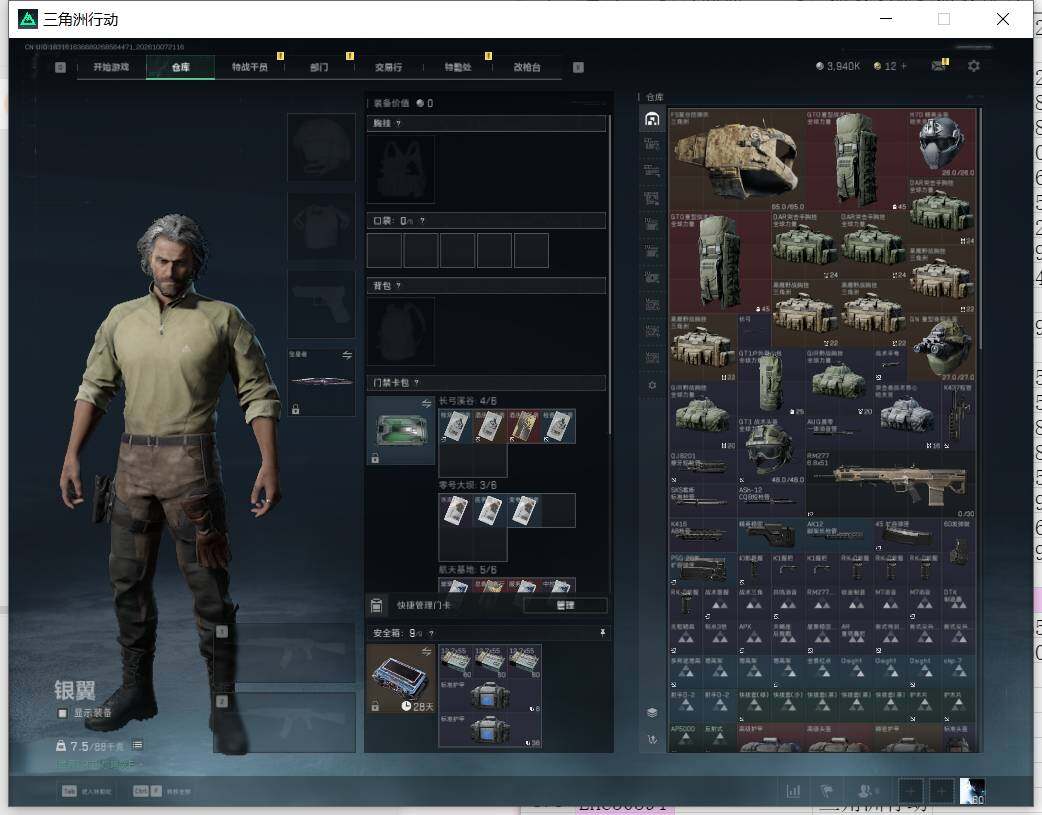Click the empty helmet equipment slot
The image size is (1042, 815).
coord(321,147)
